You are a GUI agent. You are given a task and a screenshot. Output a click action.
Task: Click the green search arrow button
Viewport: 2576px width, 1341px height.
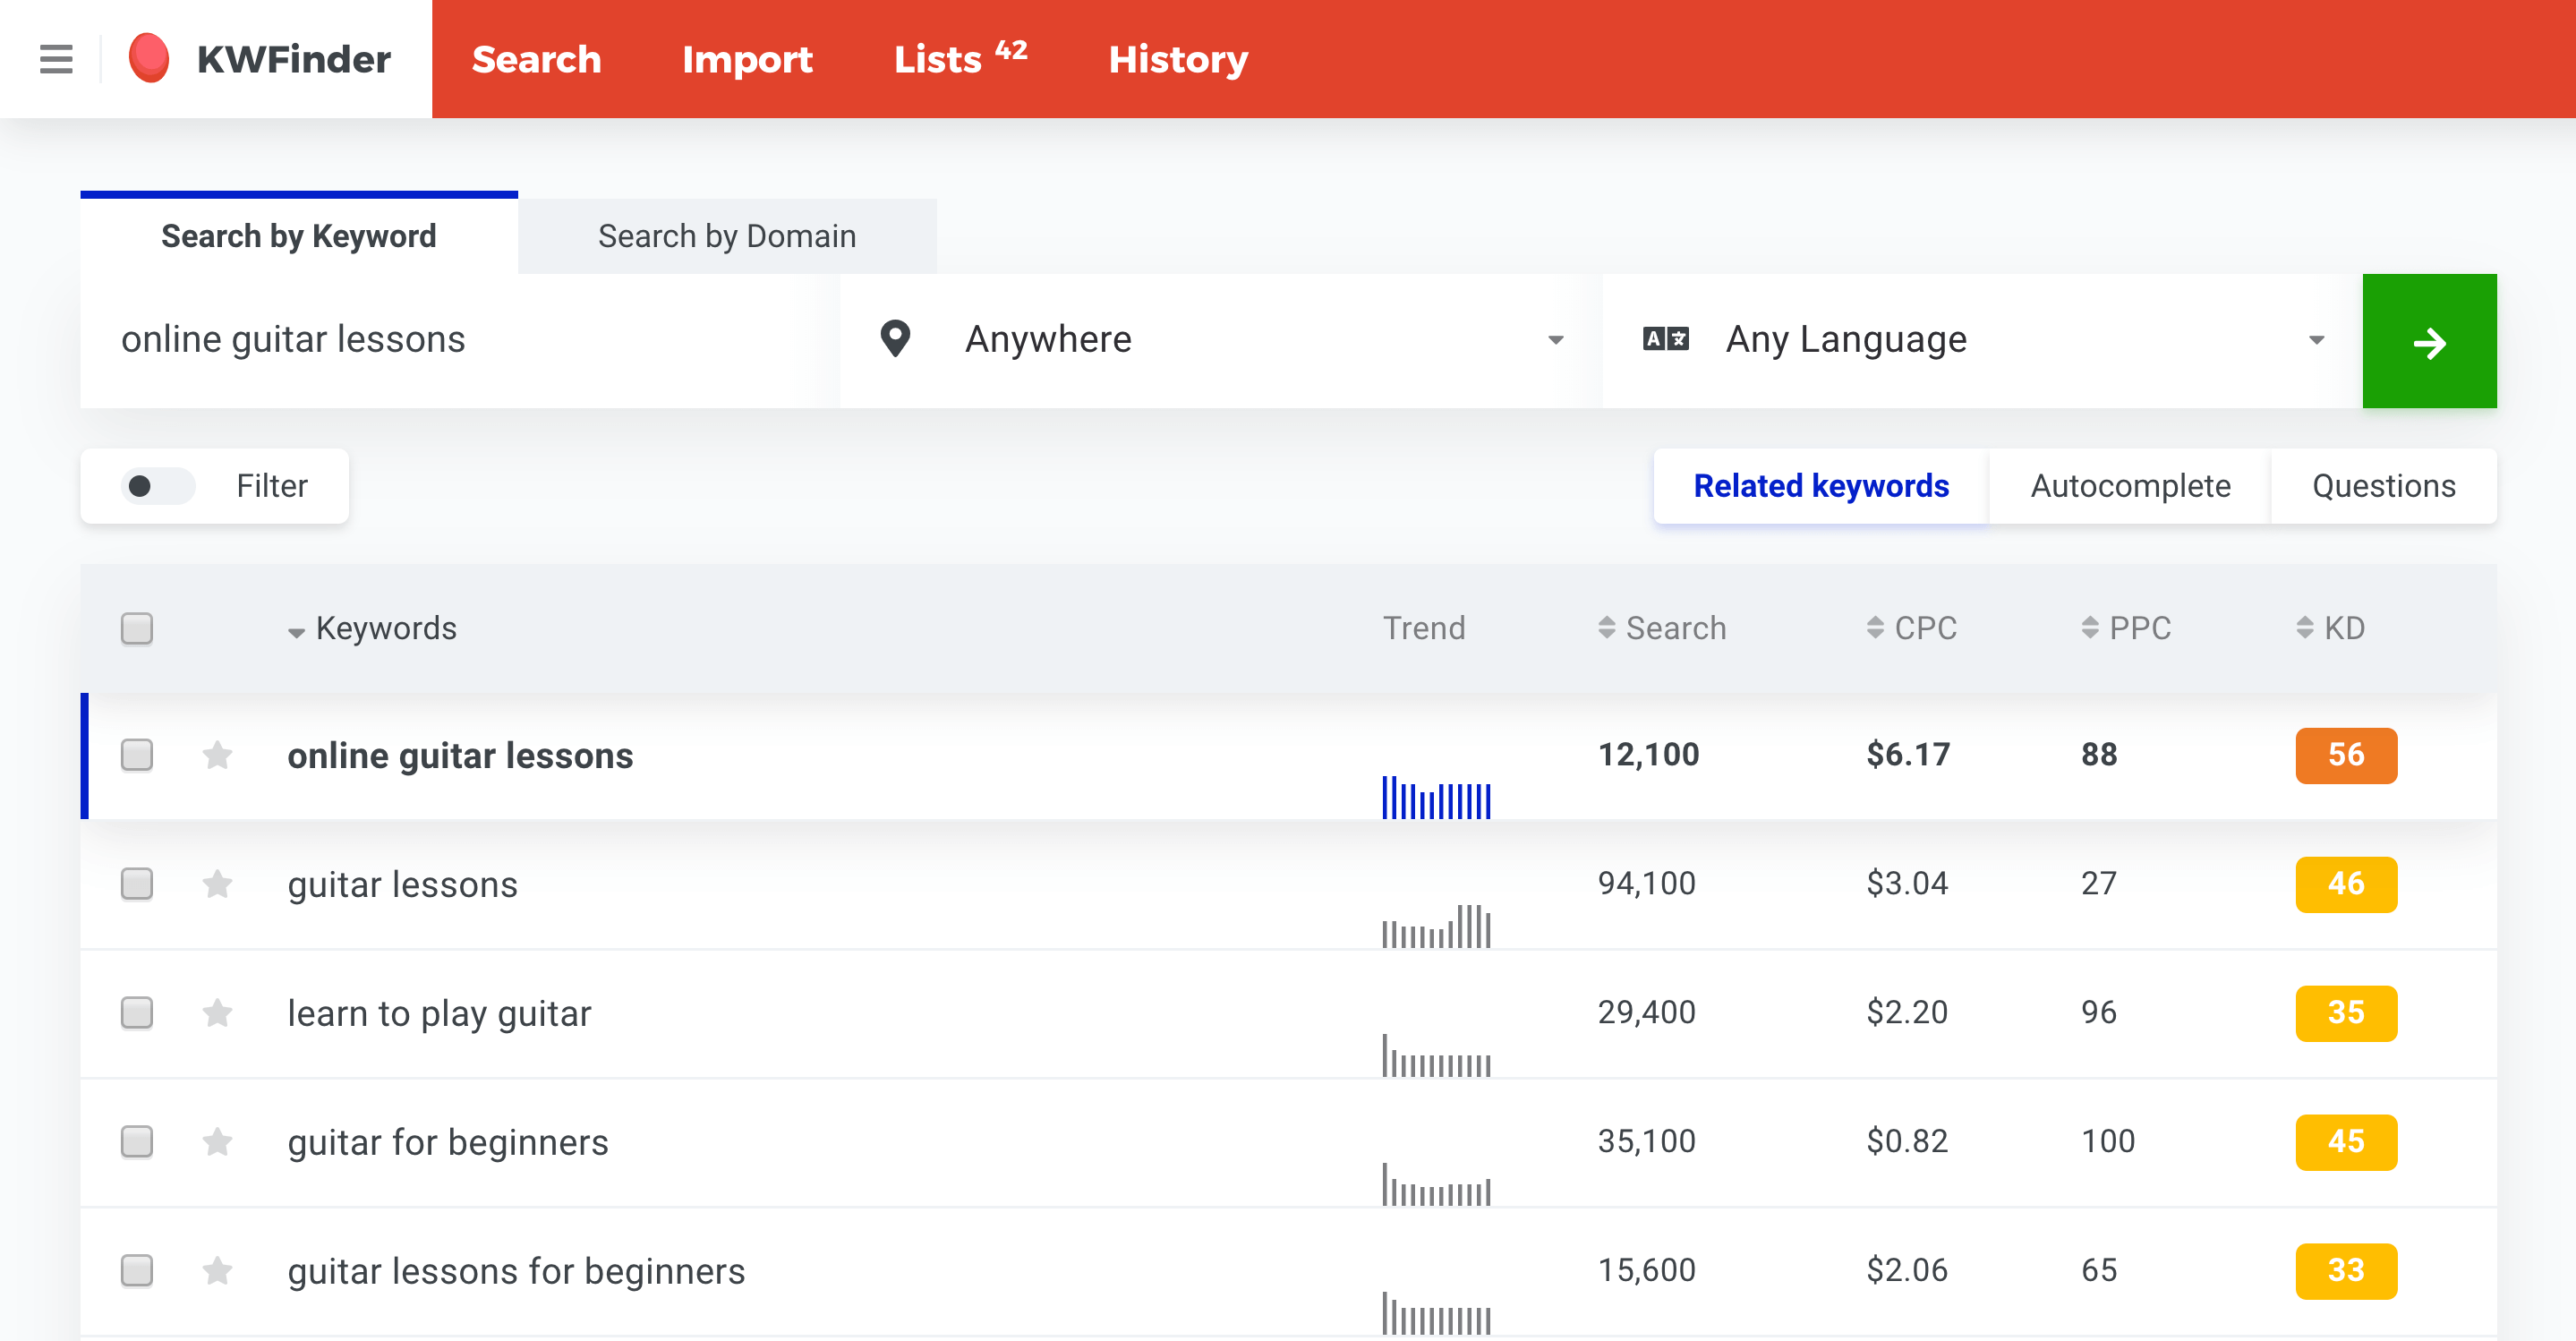pyautogui.click(x=2429, y=341)
